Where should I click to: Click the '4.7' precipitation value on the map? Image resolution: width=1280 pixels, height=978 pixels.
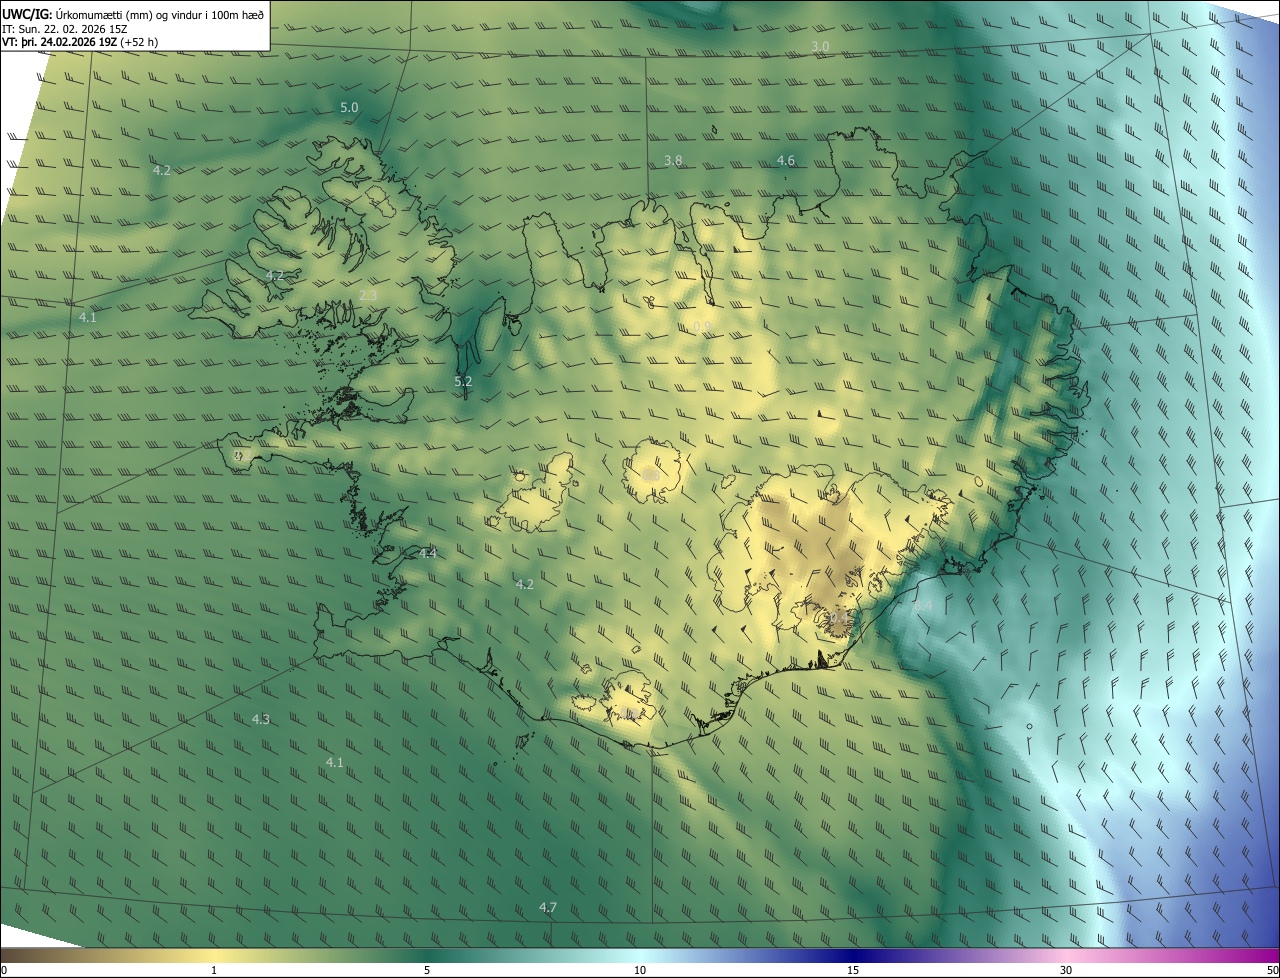[548, 907]
